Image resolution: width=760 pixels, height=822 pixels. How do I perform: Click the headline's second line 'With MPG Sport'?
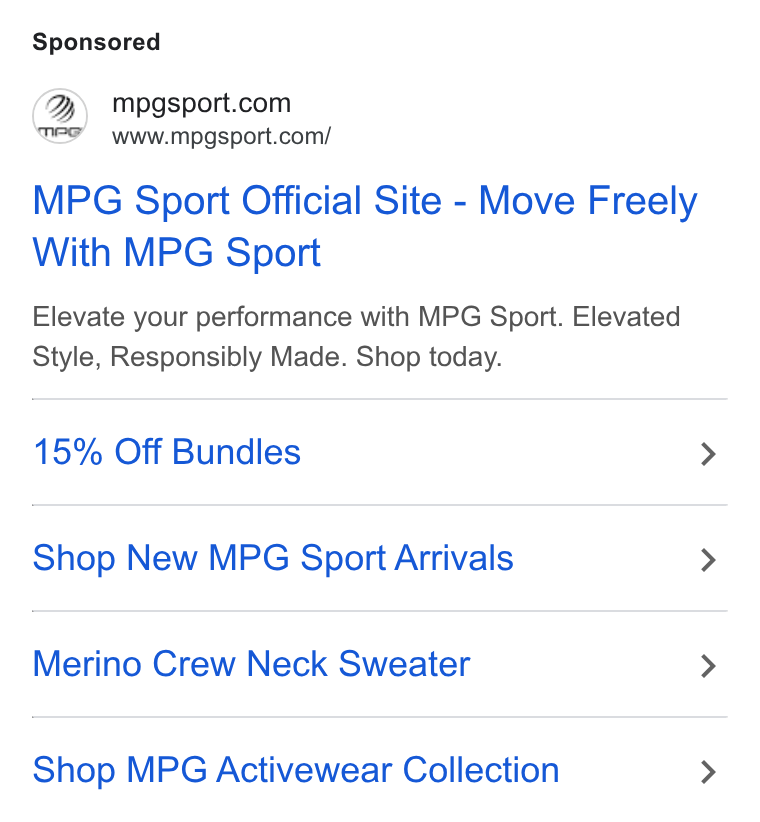tap(177, 253)
